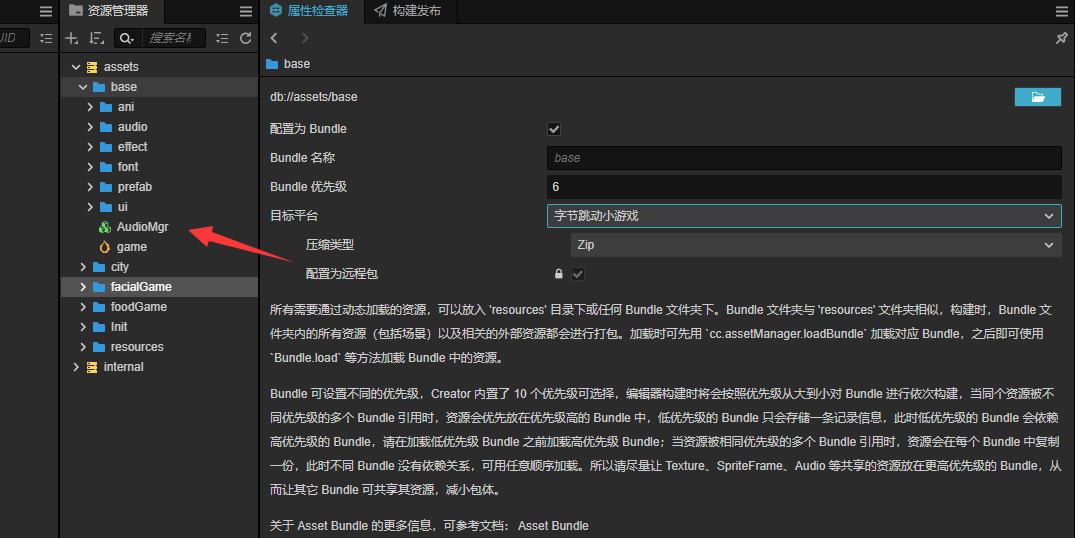Switch to the 构建发布 tab
Image resolution: width=1076 pixels, height=538 pixels.
tap(408, 11)
